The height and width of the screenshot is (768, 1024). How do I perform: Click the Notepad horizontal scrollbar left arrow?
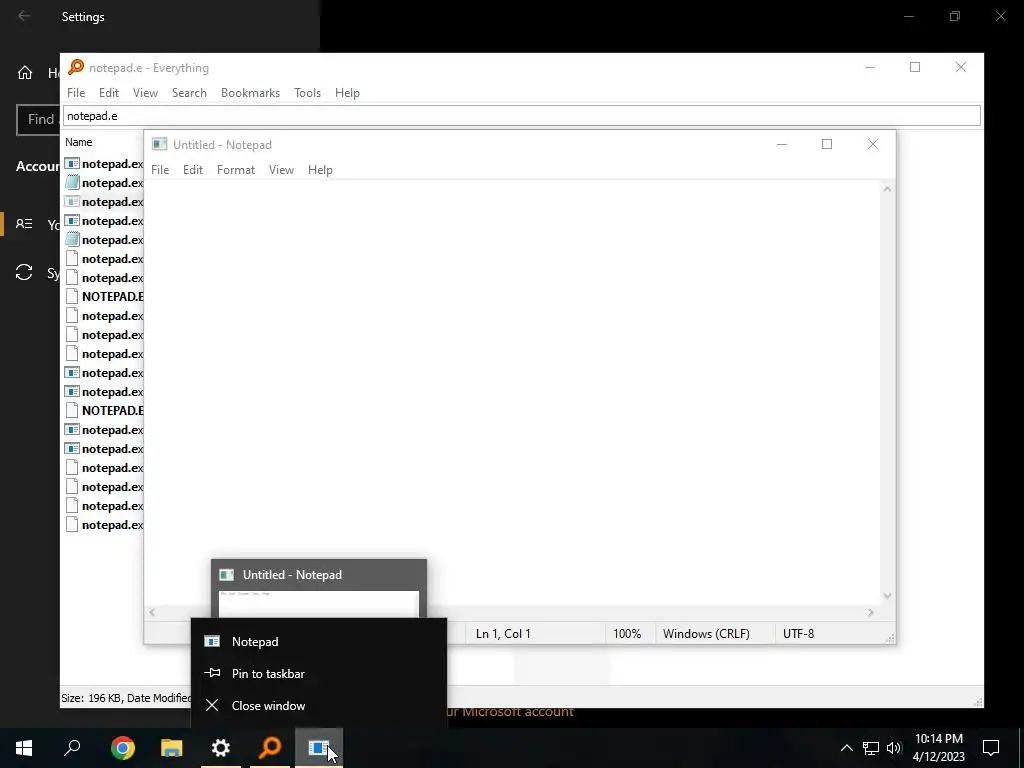pyautogui.click(x=152, y=613)
